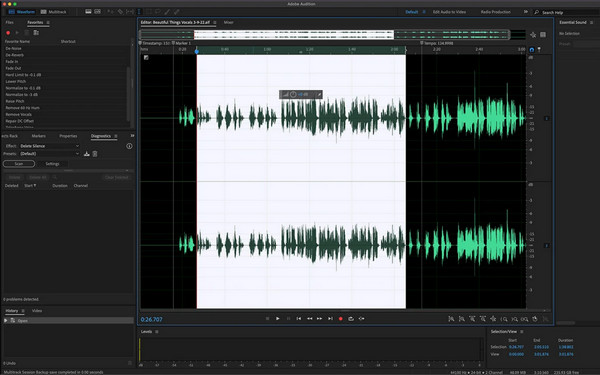The image size is (600, 375).
Task: Adjust the HUD amplitude gain knob
Action: [x=293, y=94]
